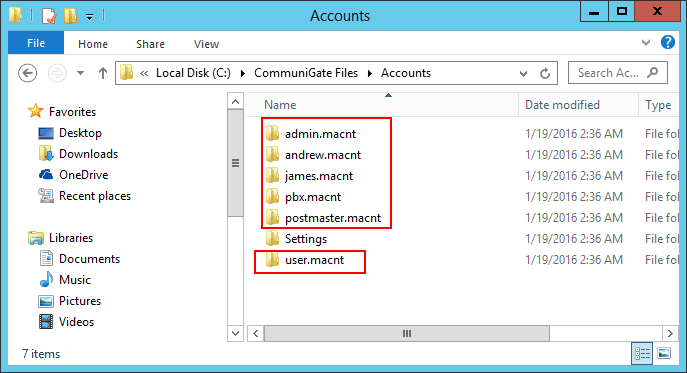Open the Music library

coord(75,280)
